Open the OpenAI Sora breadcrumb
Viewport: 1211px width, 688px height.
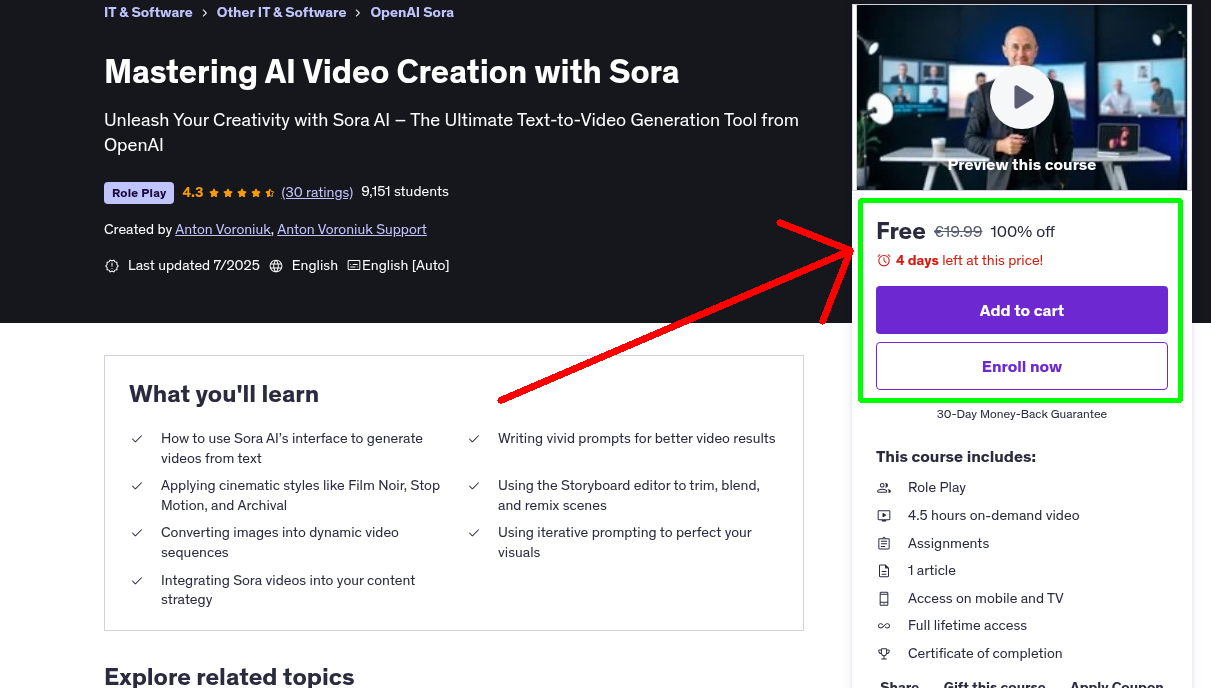(412, 13)
